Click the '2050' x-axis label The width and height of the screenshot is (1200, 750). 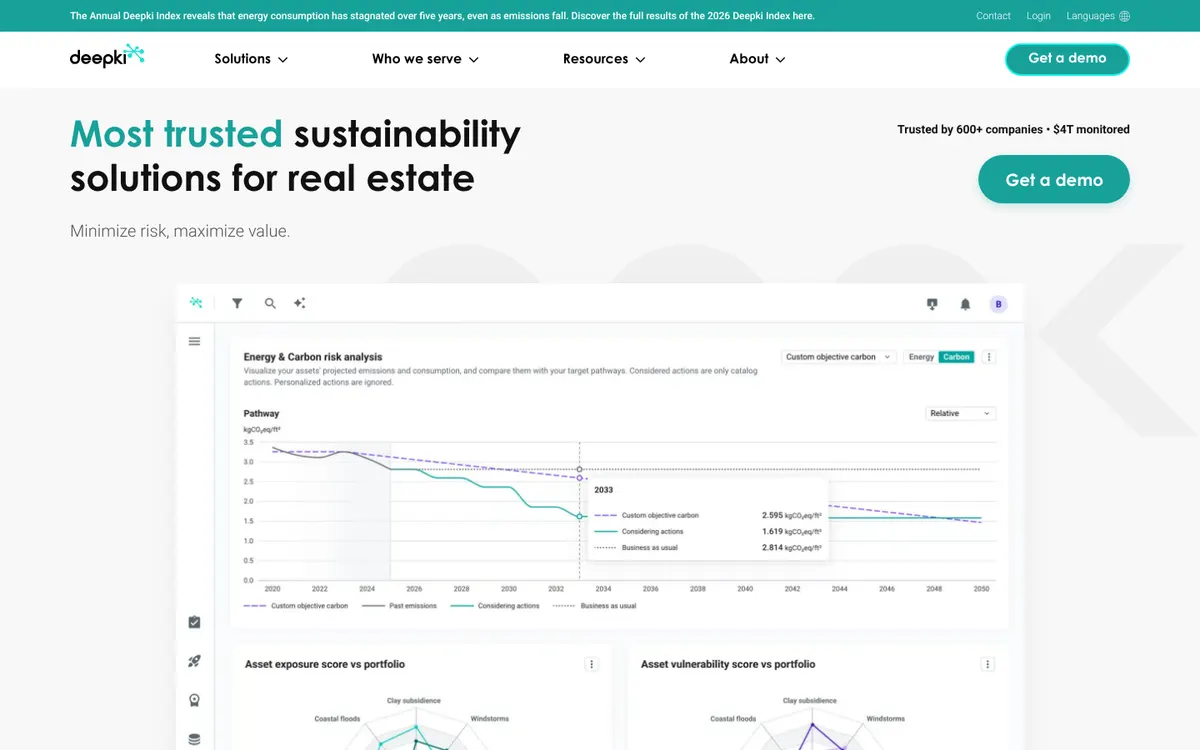(982, 589)
